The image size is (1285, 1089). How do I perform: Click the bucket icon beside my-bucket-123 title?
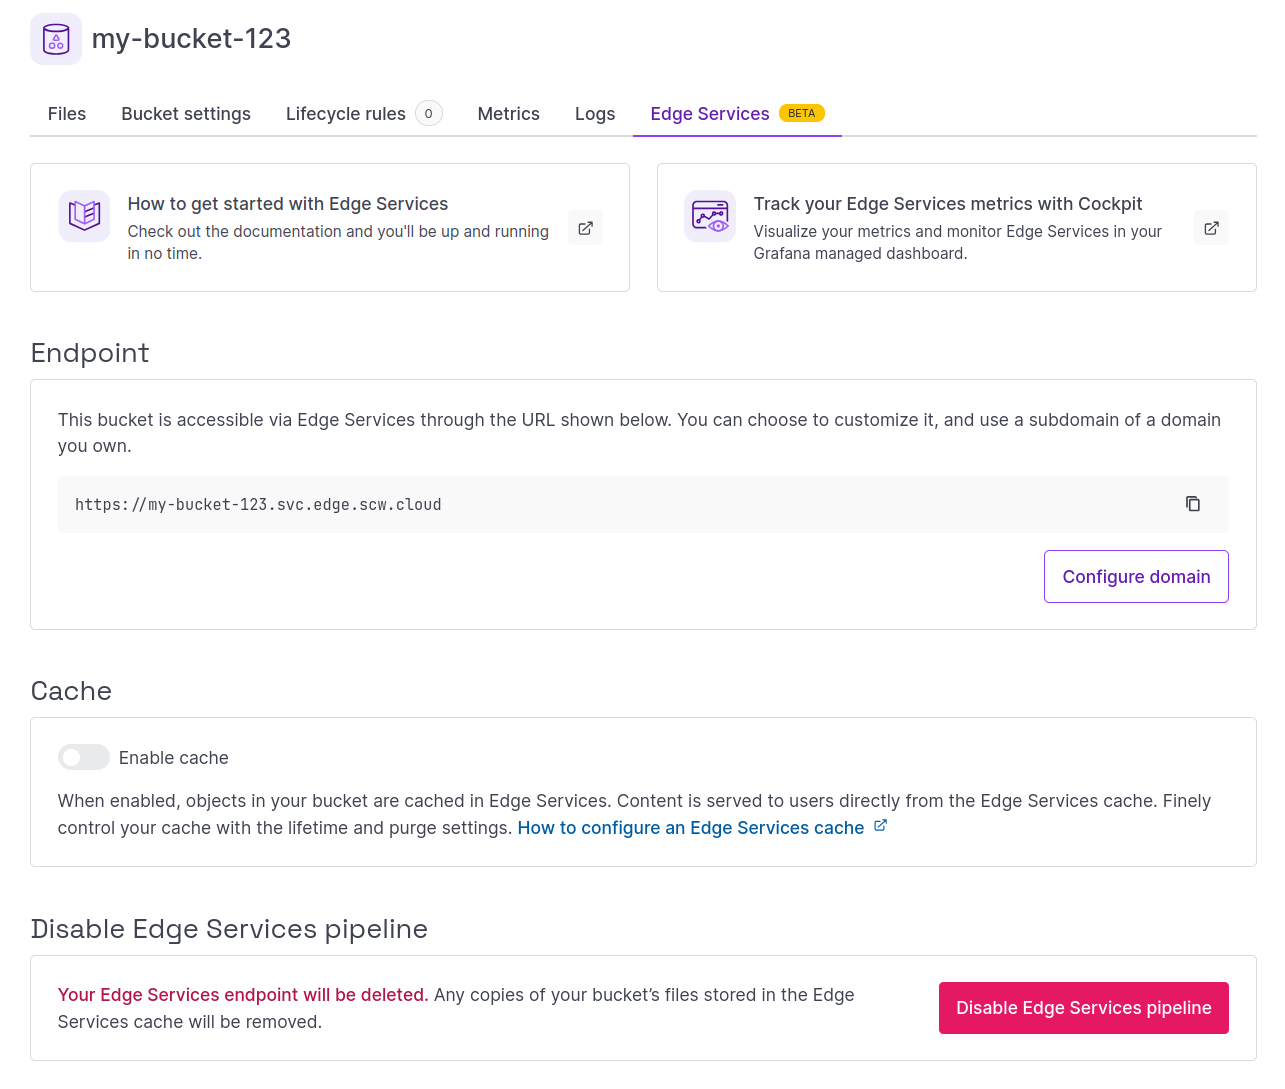coord(56,39)
